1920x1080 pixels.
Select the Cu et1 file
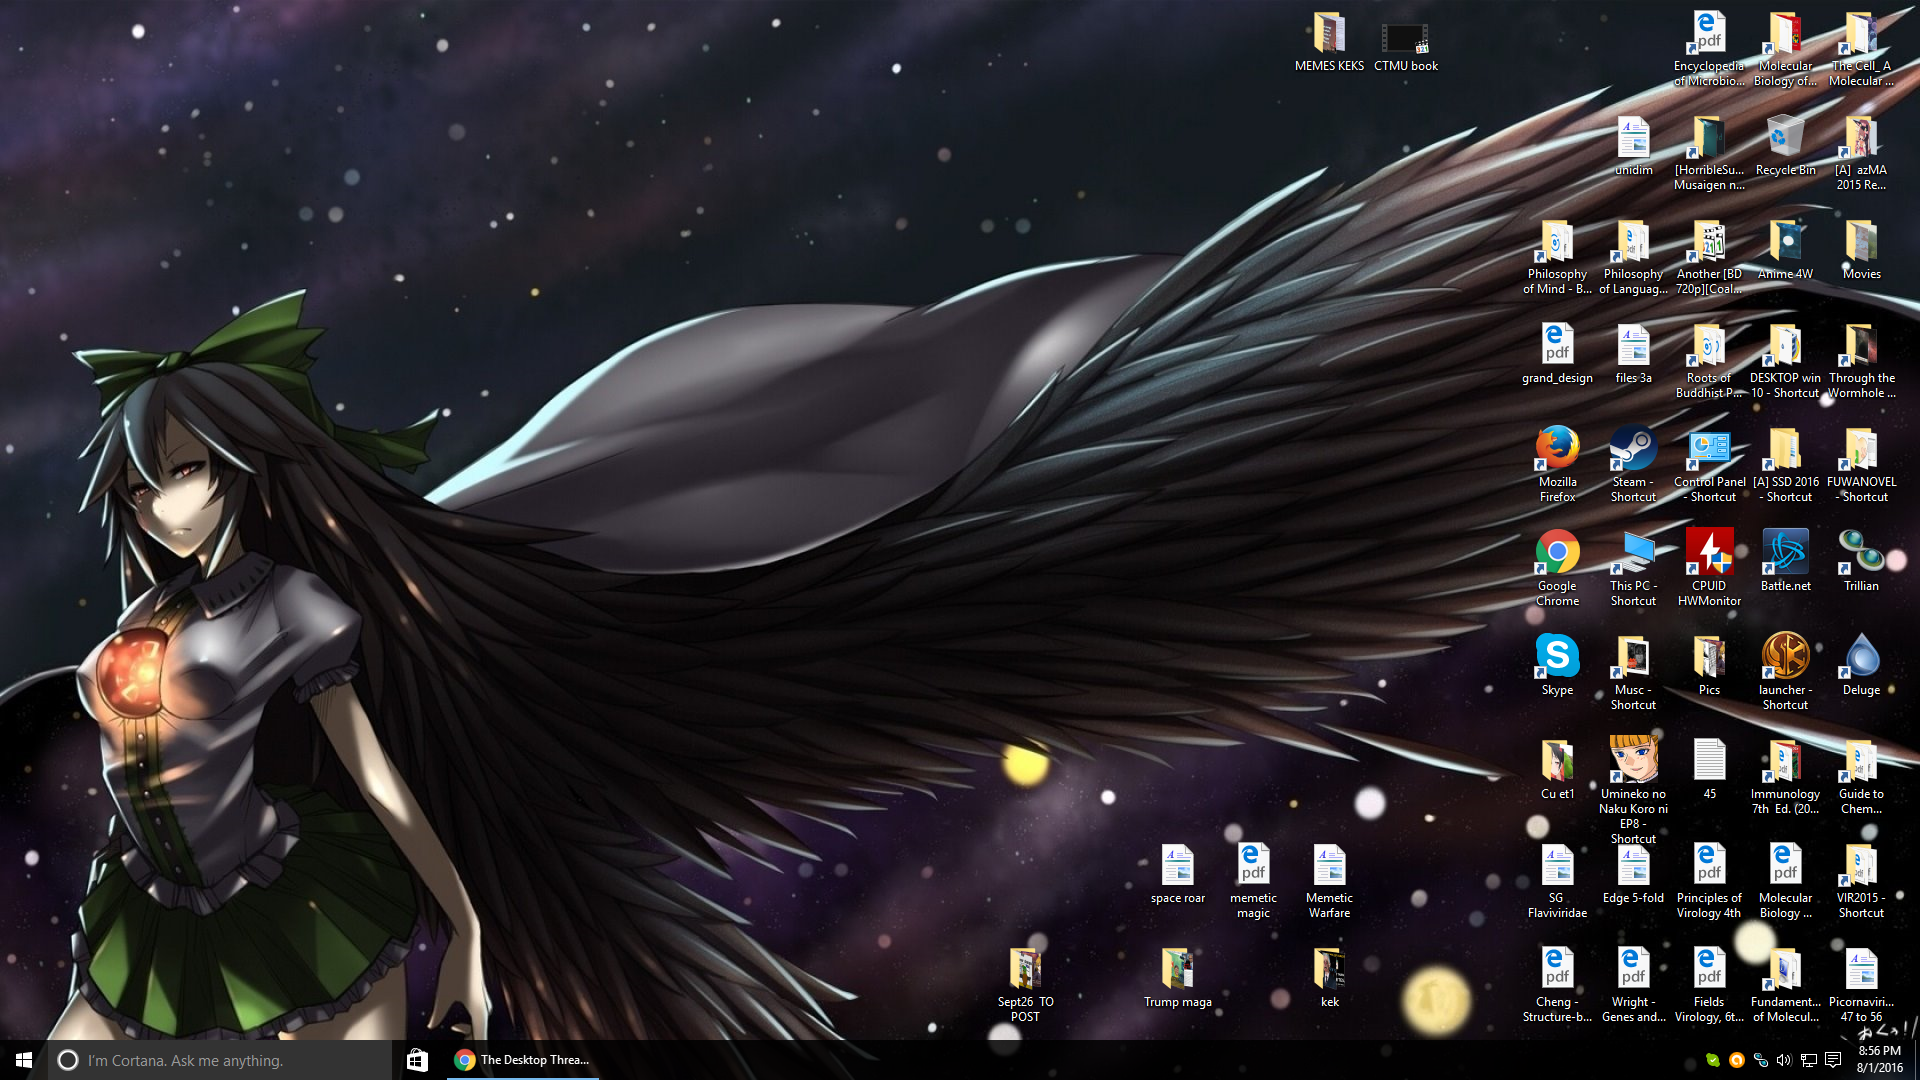(1557, 770)
